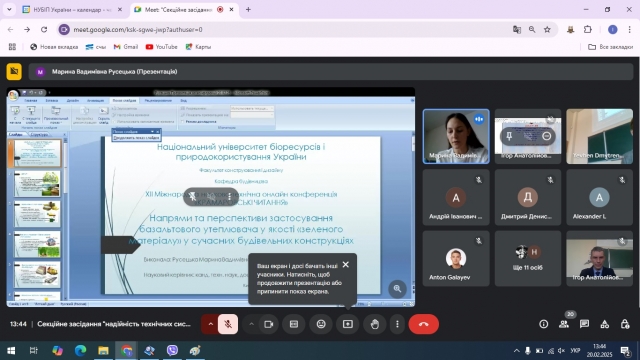Unmute the microphone in Meet
Viewport: 640px width, 360px height.
pos(228,324)
